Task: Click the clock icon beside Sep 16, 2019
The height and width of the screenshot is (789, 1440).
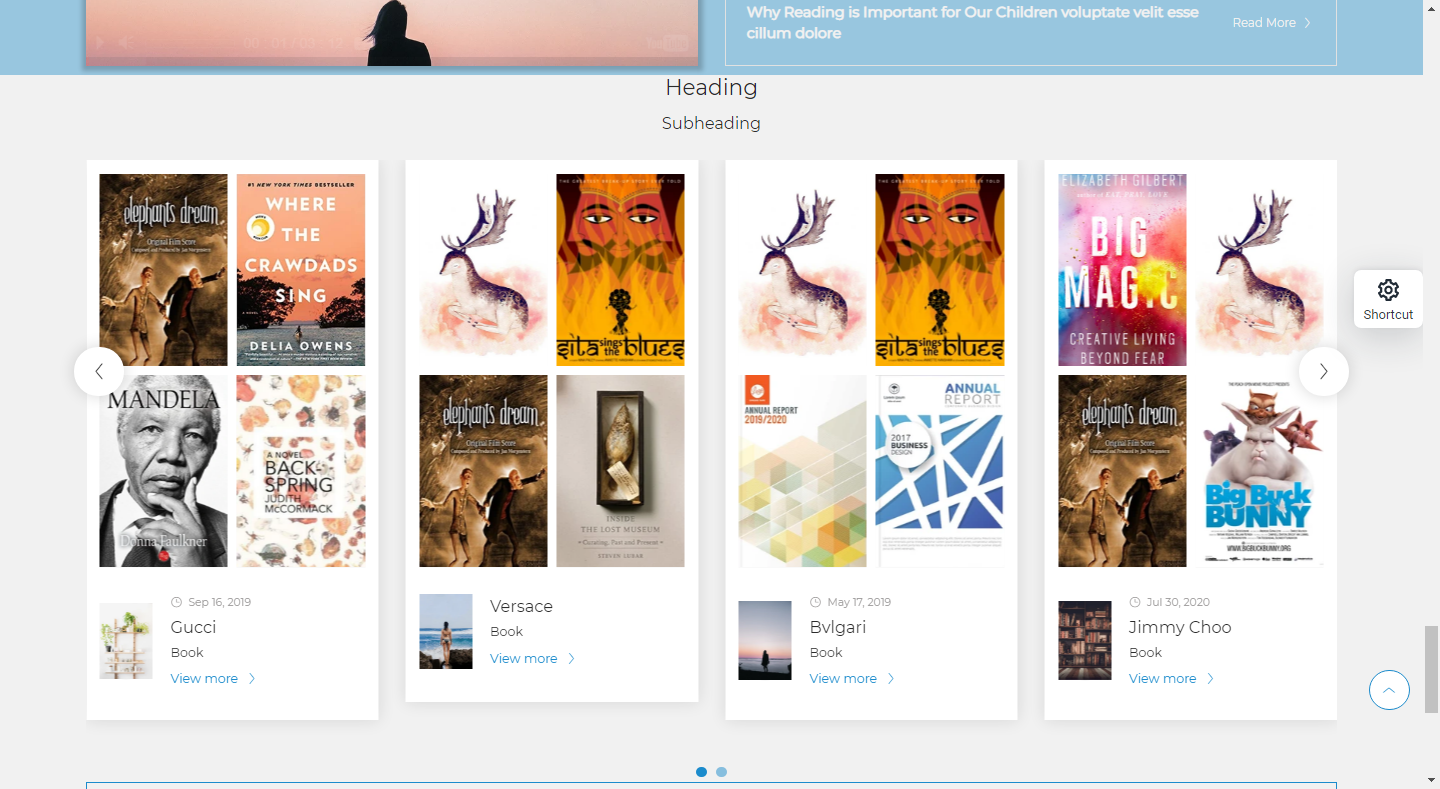Action: (177, 602)
